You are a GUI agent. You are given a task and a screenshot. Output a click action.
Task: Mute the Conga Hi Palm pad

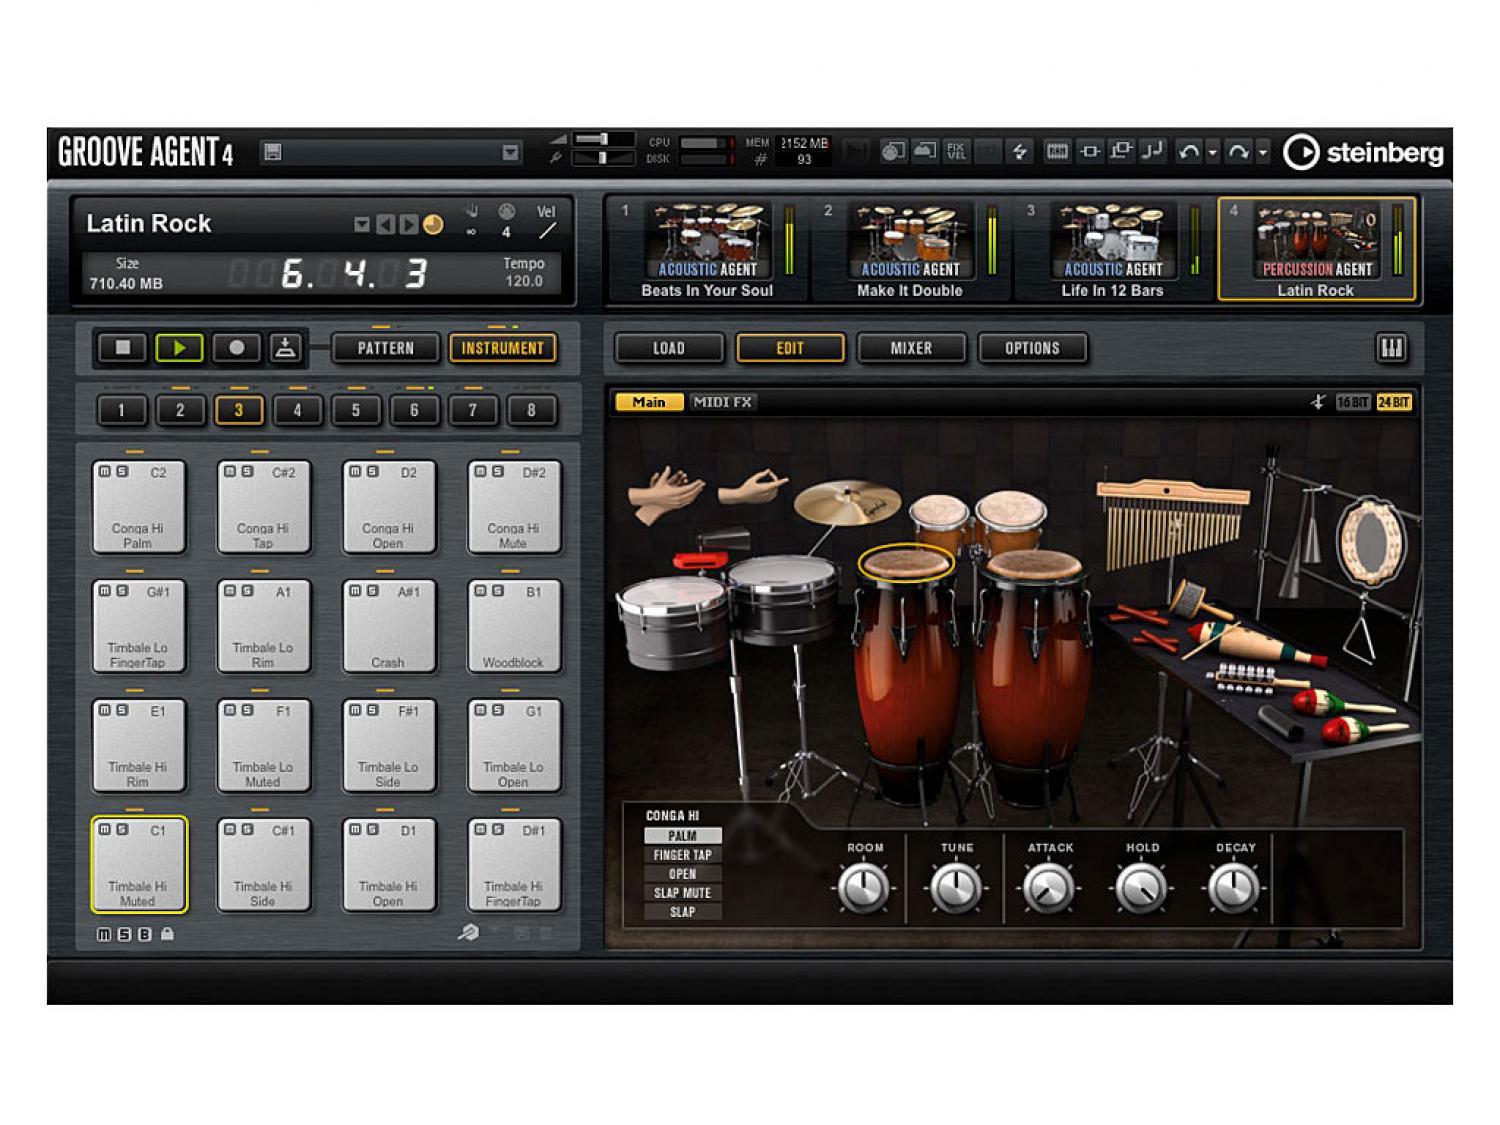104,472
